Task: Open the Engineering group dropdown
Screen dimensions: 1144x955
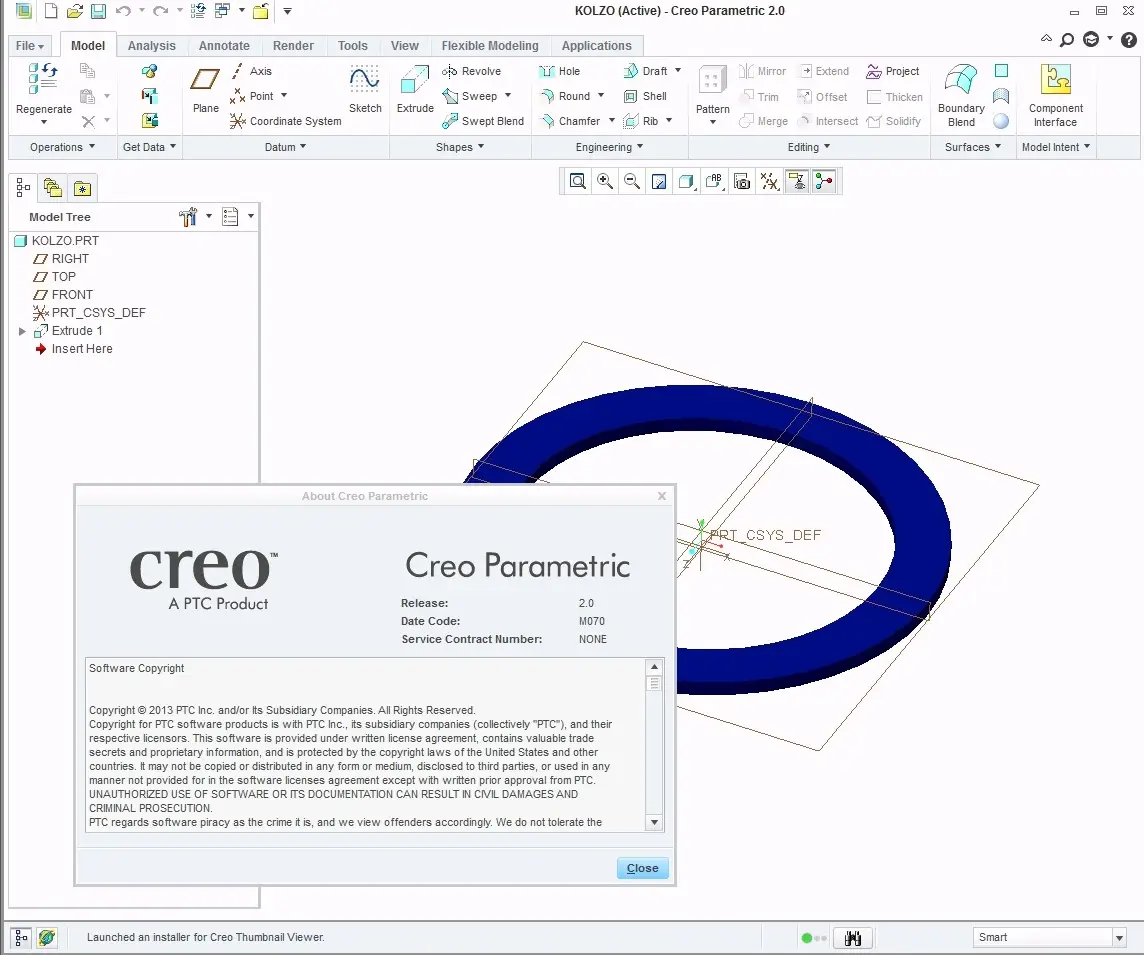Action: tap(610, 147)
